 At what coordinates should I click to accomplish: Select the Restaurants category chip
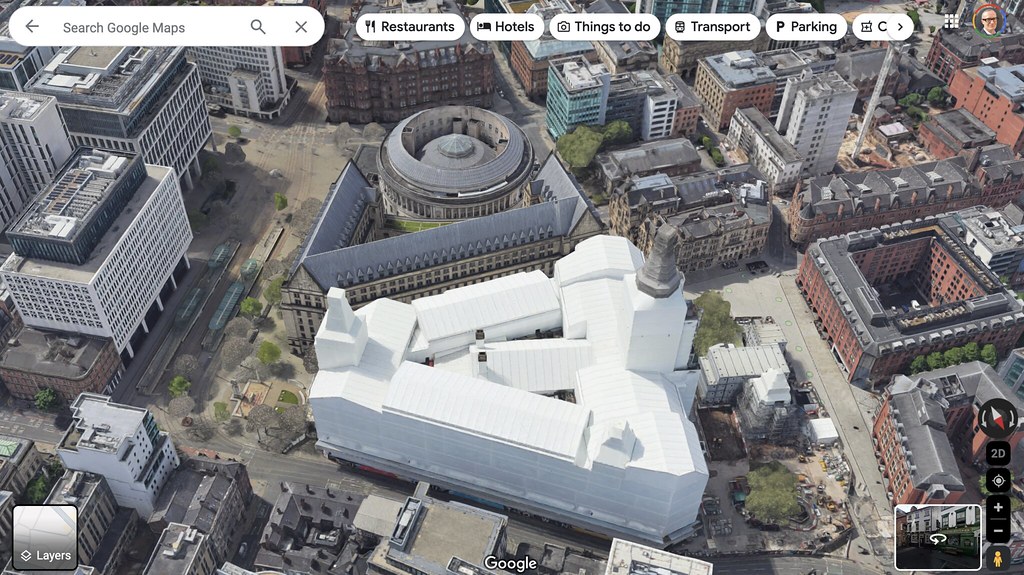click(x=410, y=27)
